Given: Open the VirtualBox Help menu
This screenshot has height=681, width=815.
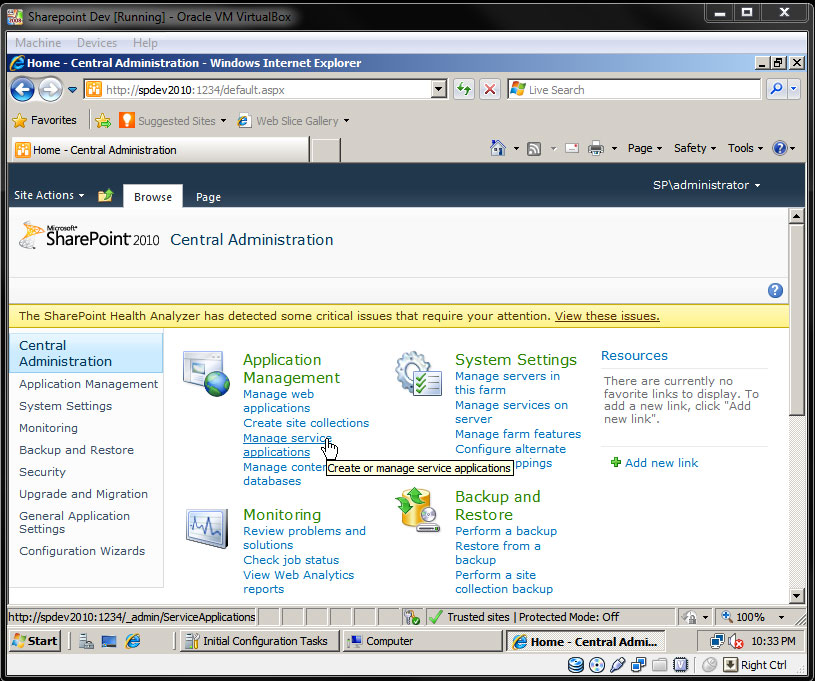Looking at the screenshot, I should pyautogui.click(x=145, y=43).
